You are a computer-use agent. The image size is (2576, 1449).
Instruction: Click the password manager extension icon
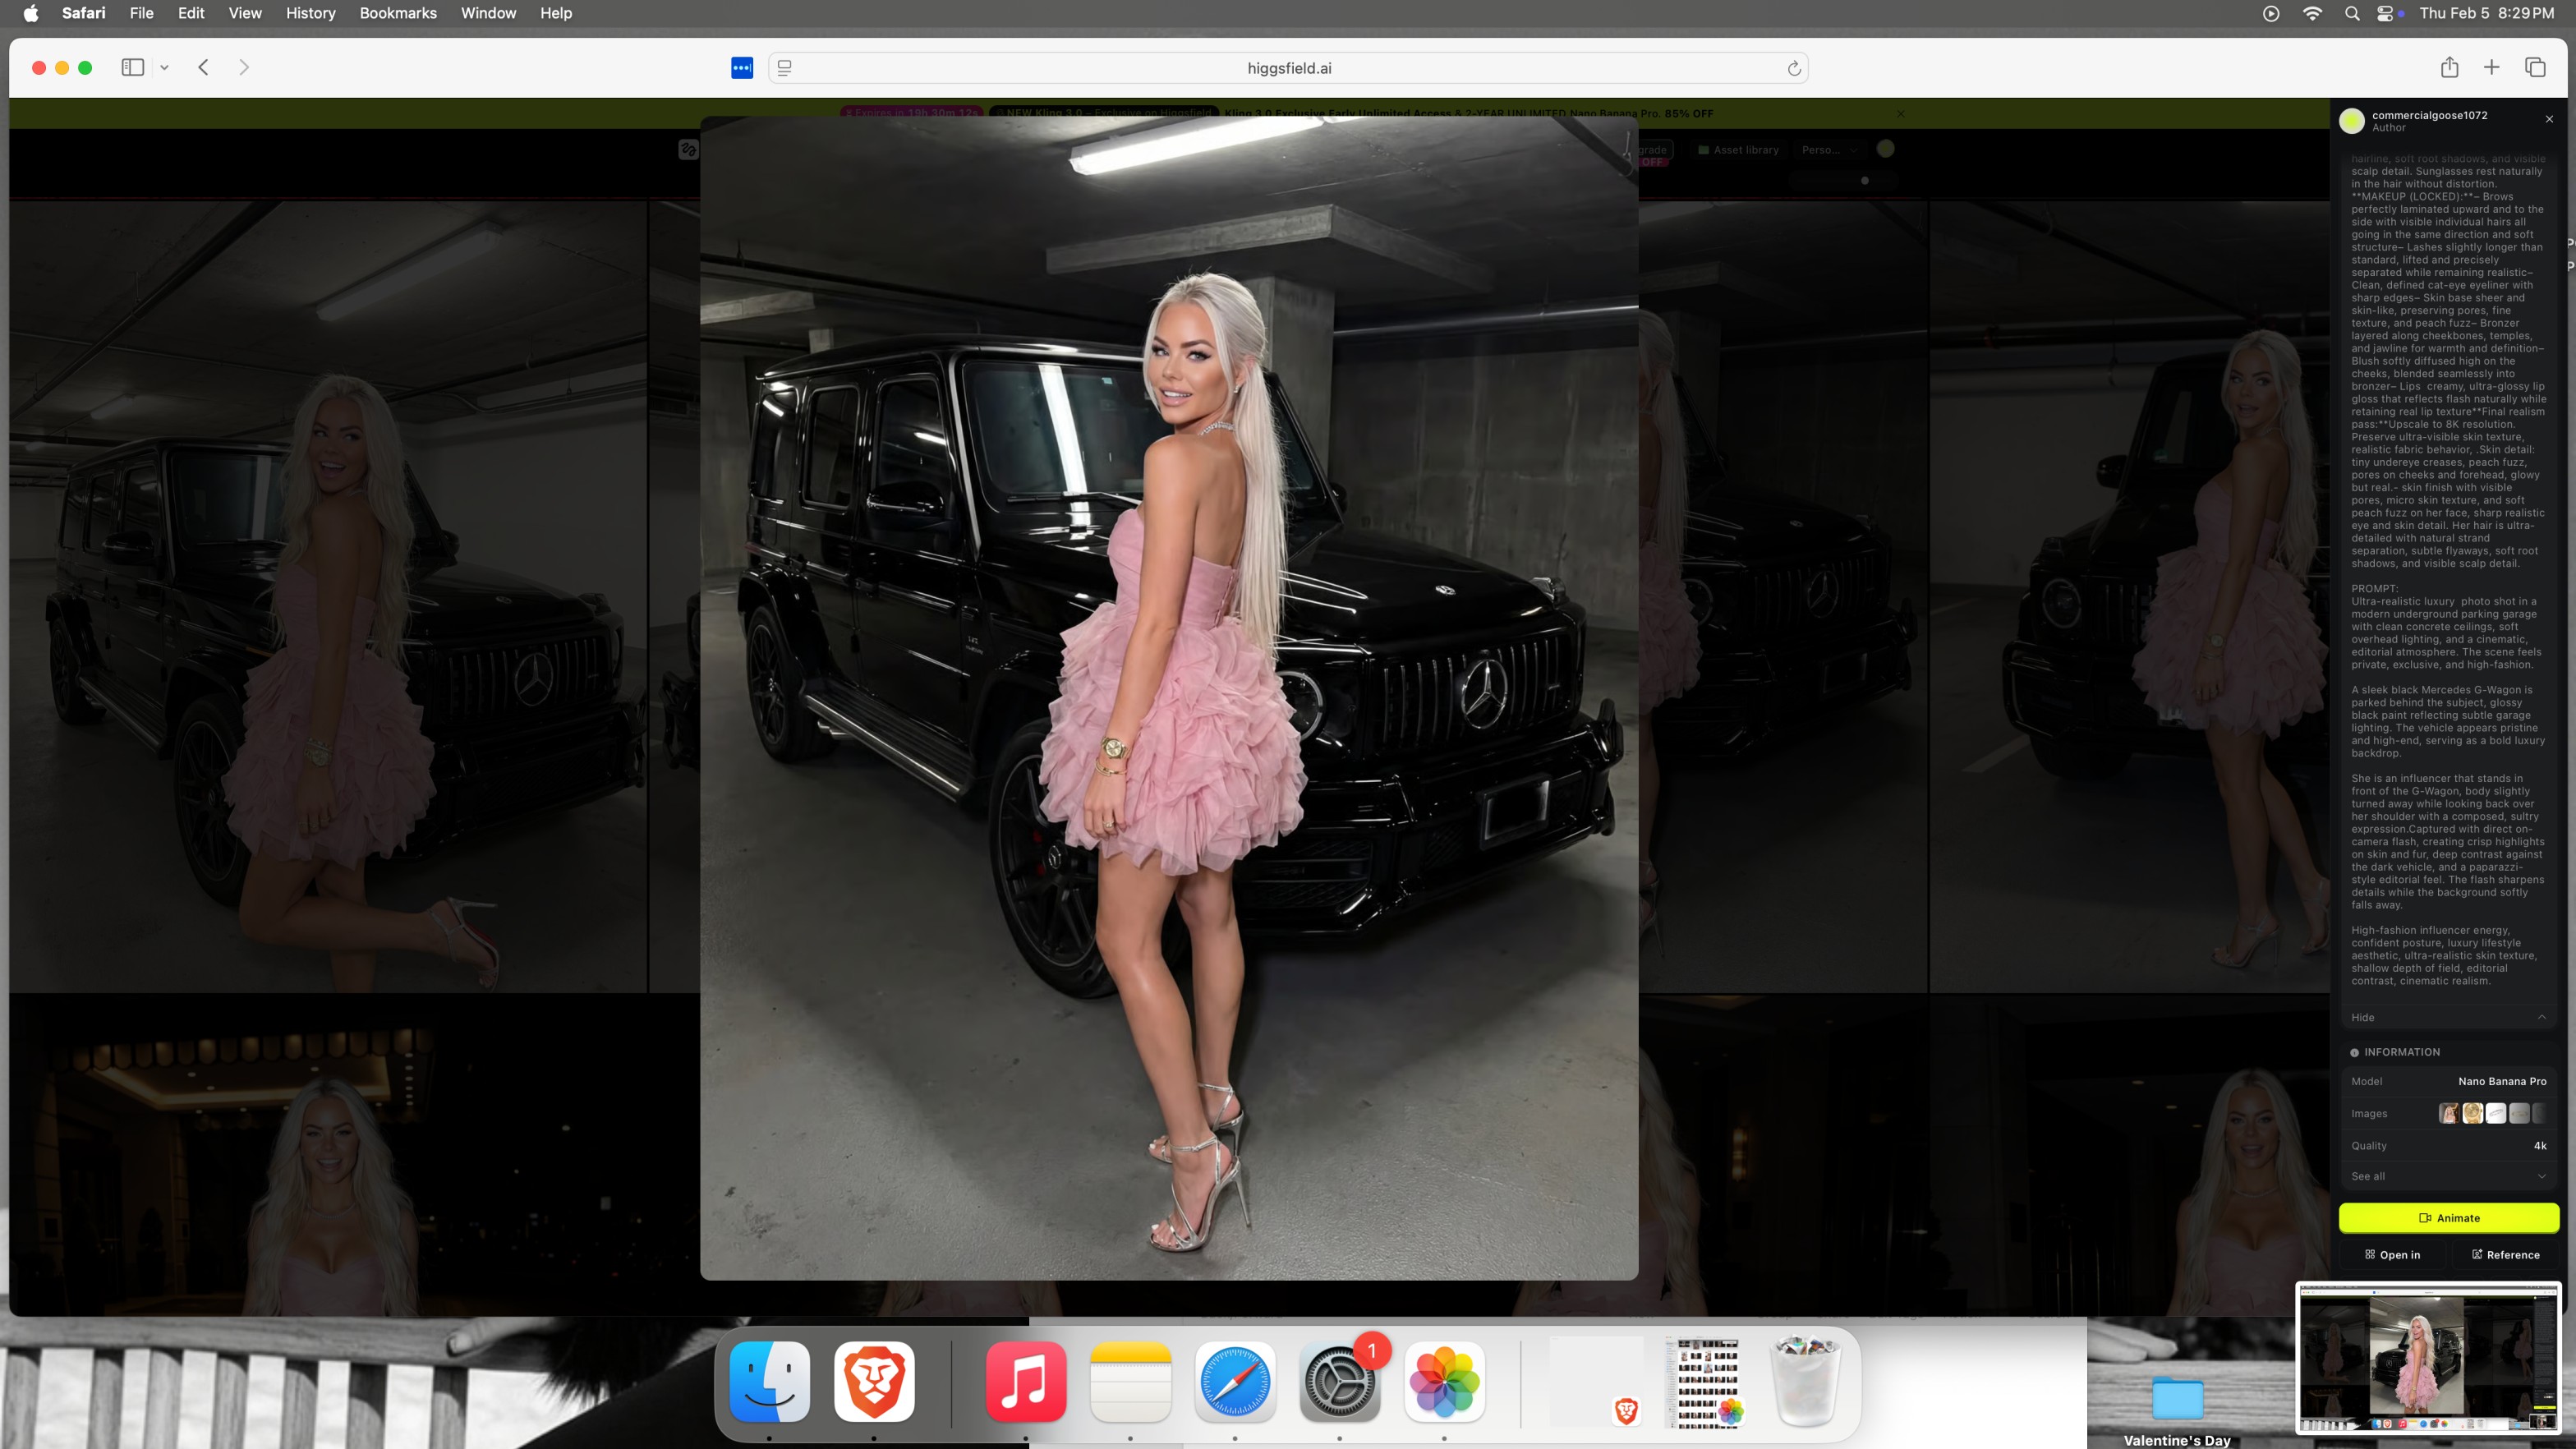742,68
